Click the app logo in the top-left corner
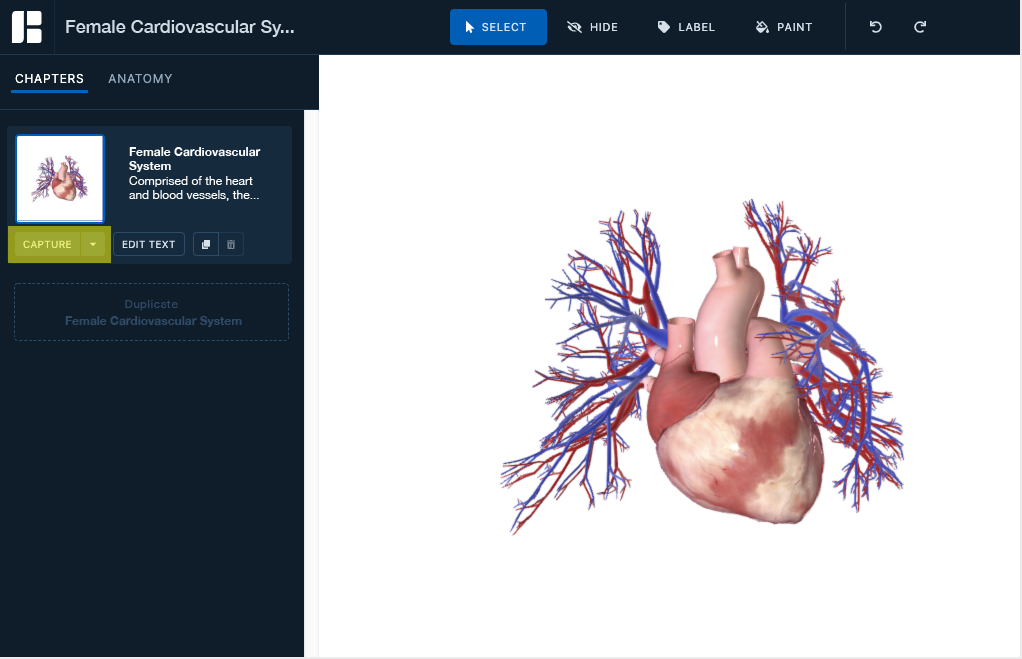 tap(27, 27)
